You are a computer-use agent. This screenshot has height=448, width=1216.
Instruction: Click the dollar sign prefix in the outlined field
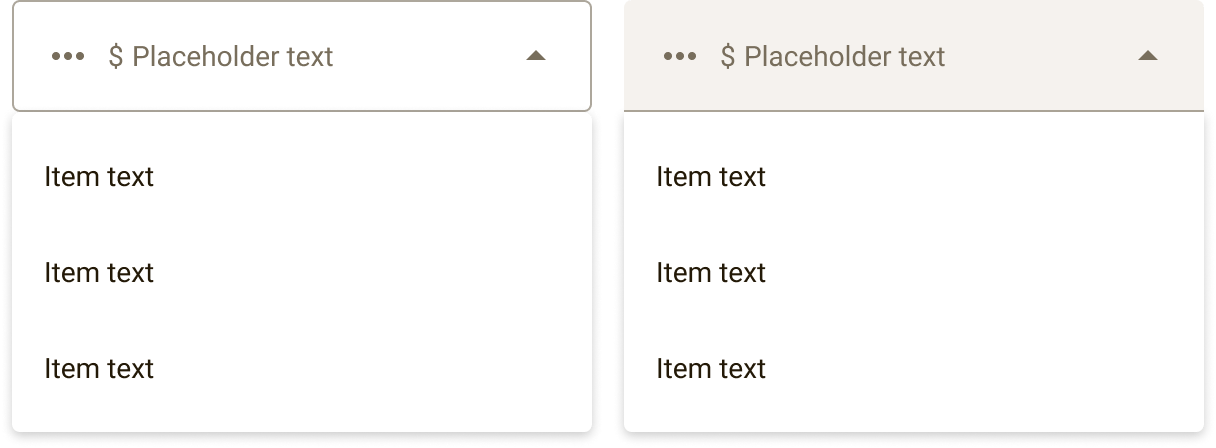click(x=116, y=57)
